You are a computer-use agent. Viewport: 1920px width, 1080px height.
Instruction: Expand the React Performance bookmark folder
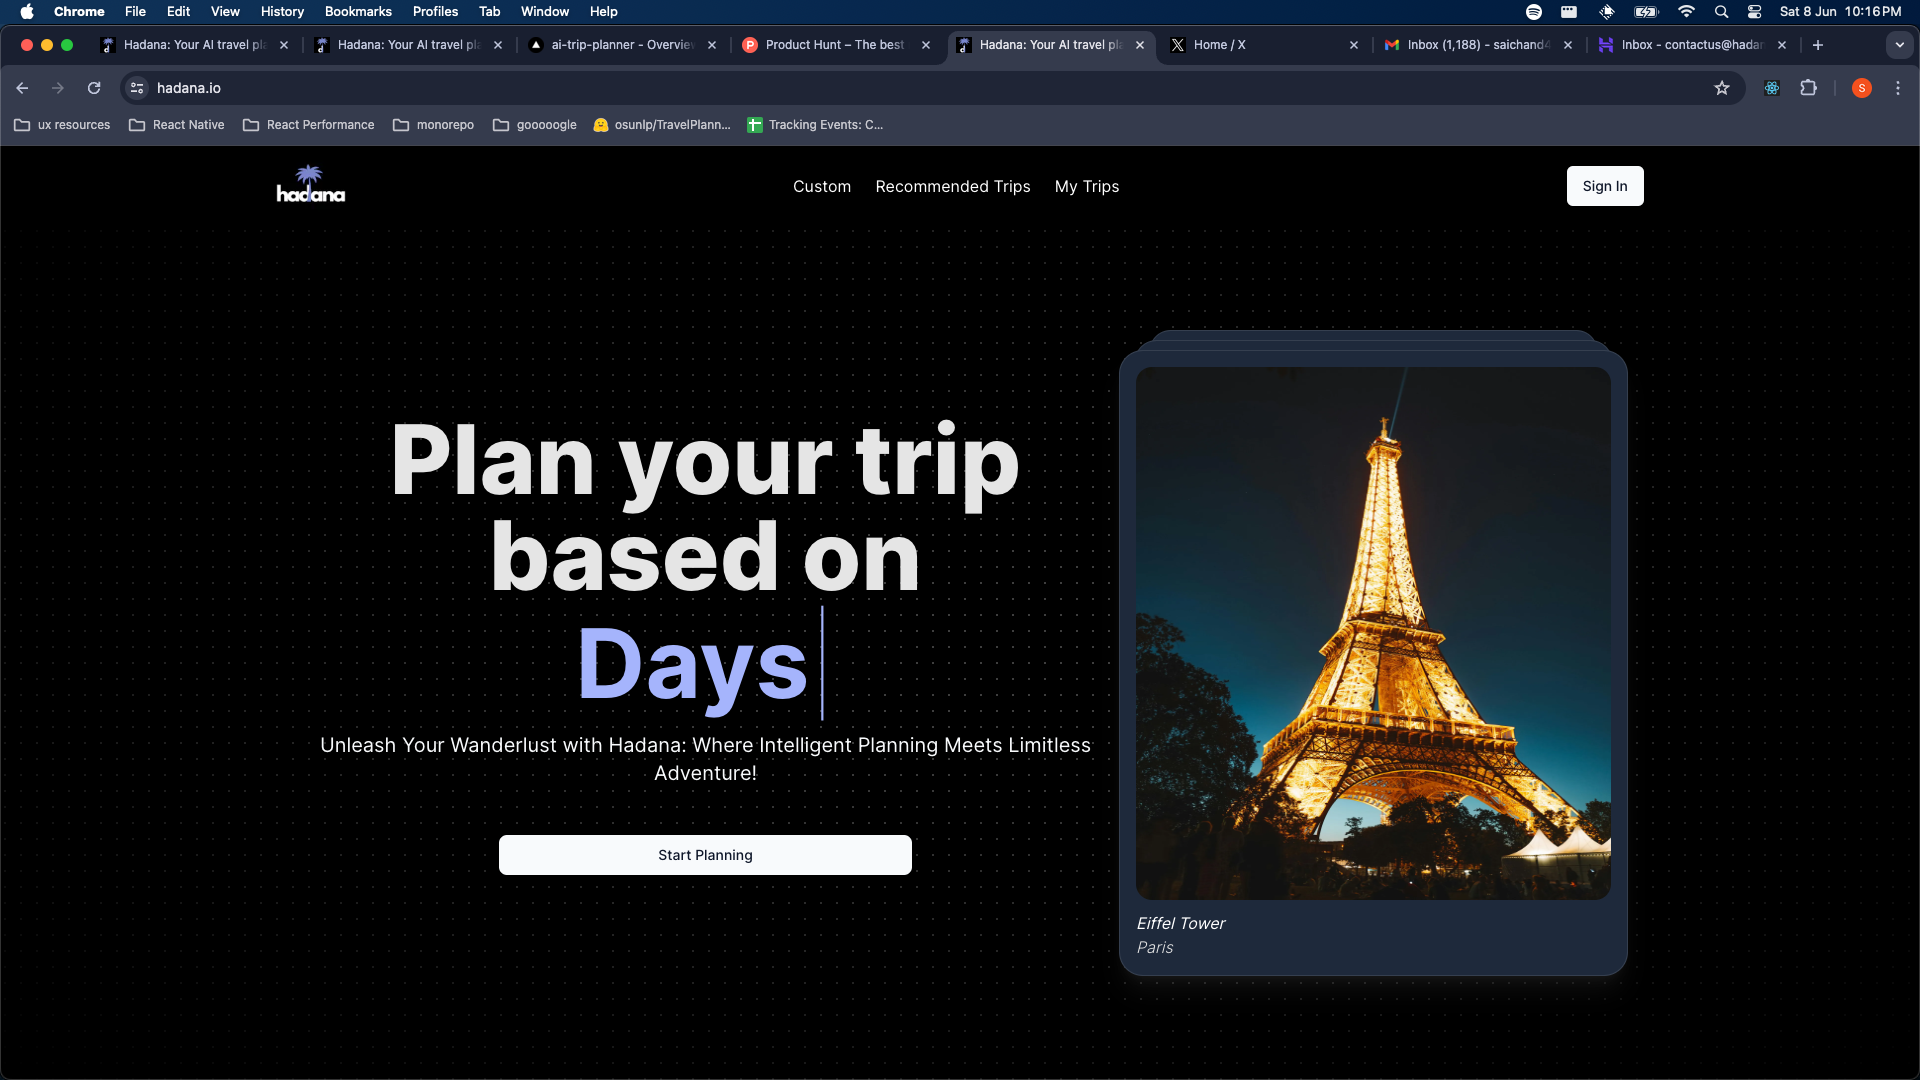308,125
